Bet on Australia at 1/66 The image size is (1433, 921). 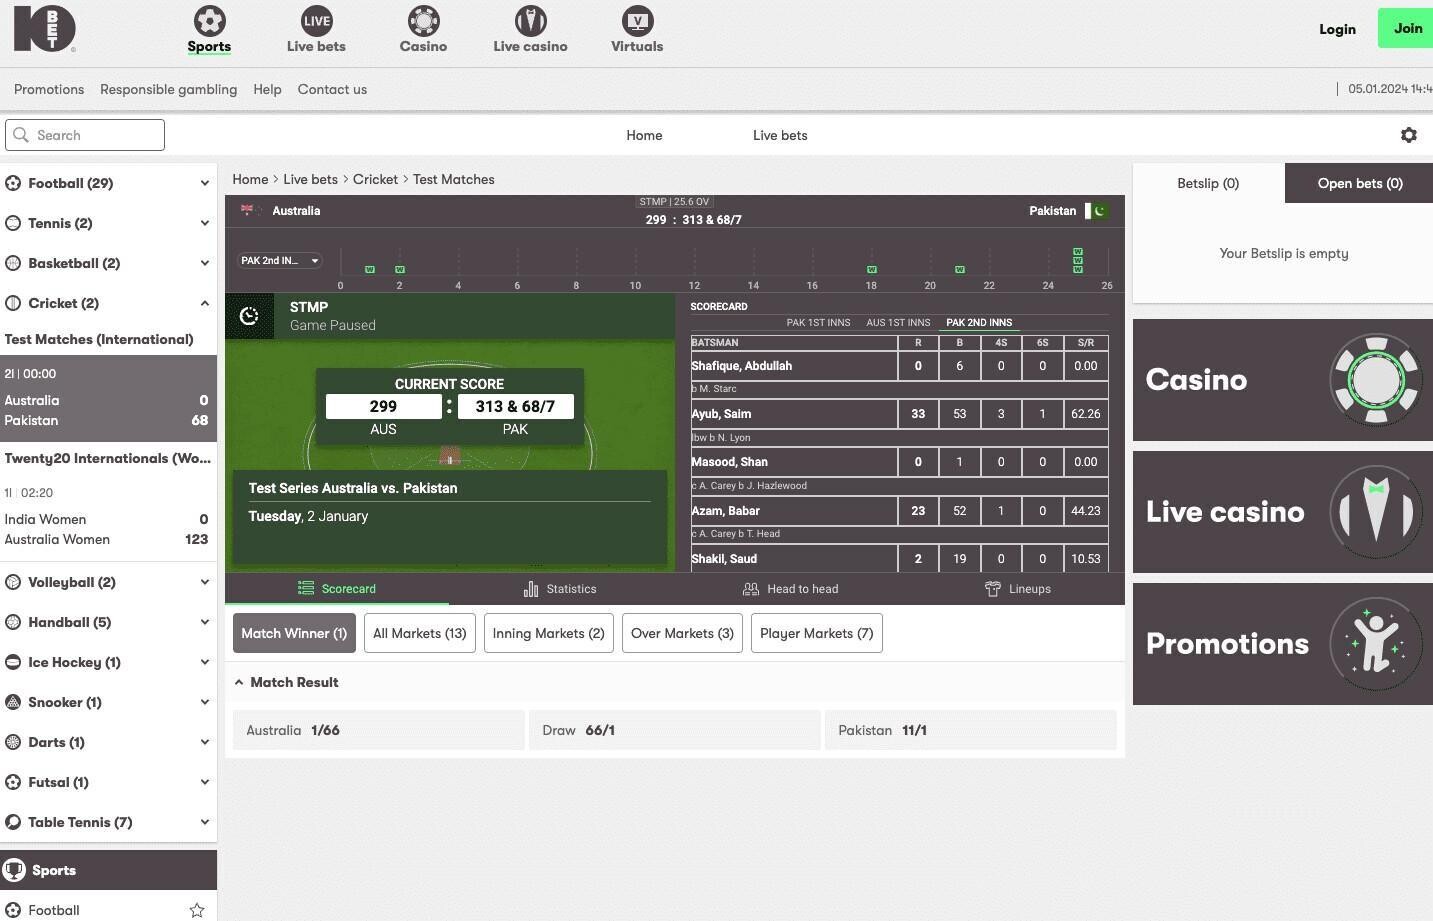pyautogui.click(x=379, y=730)
